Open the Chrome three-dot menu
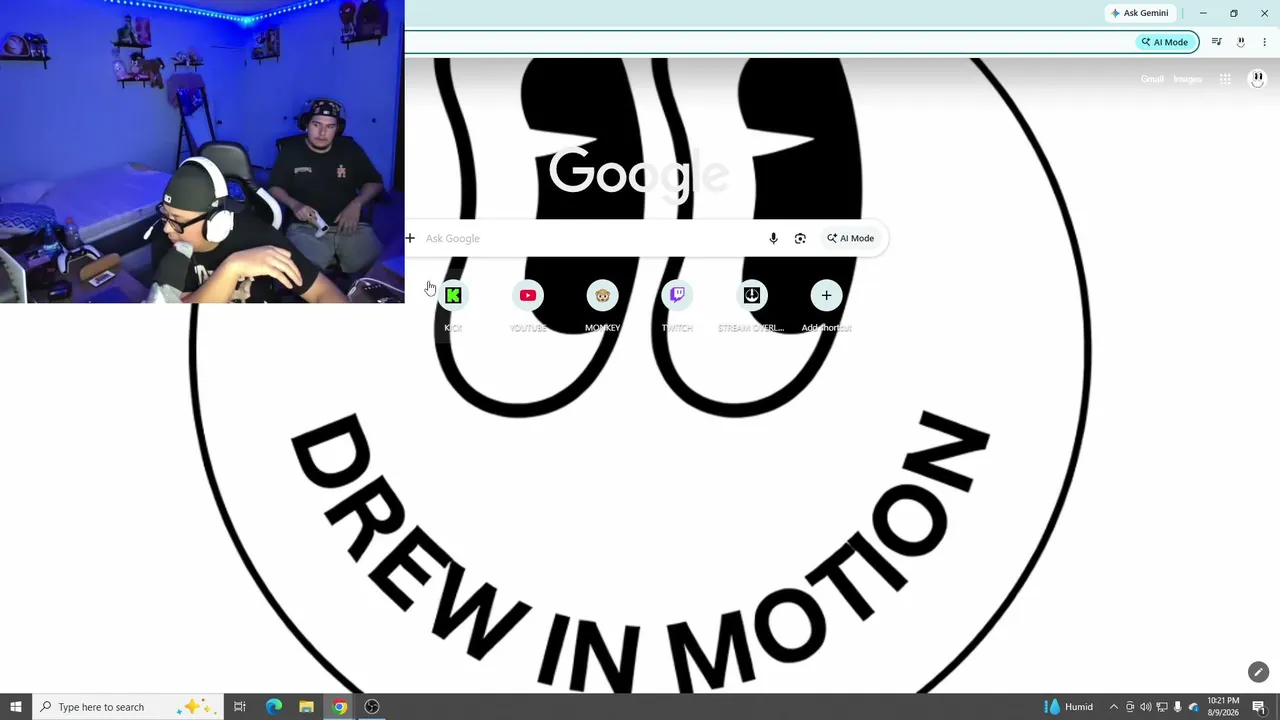The height and width of the screenshot is (720, 1280). click(x=1264, y=42)
